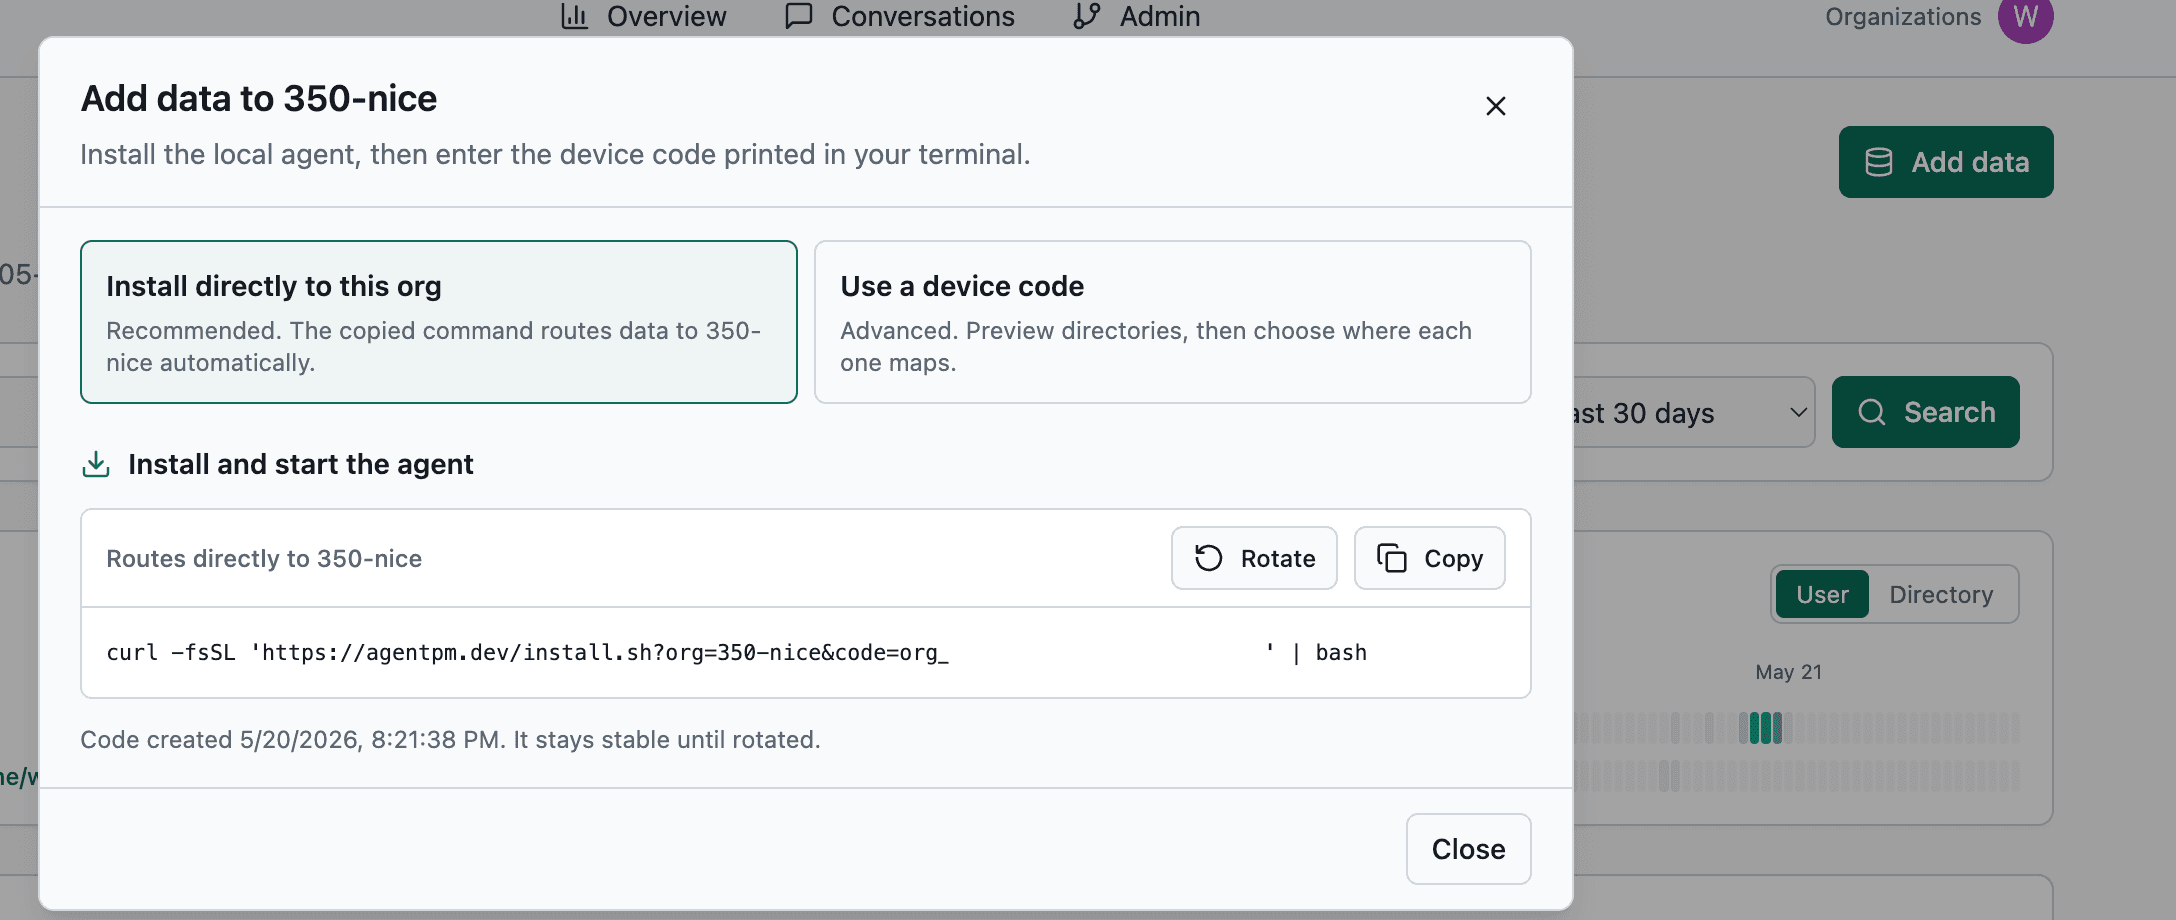Viewport: 2176px width, 920px height.
Task: Click the download icon beside Install and start
Action: click(96, 464)
